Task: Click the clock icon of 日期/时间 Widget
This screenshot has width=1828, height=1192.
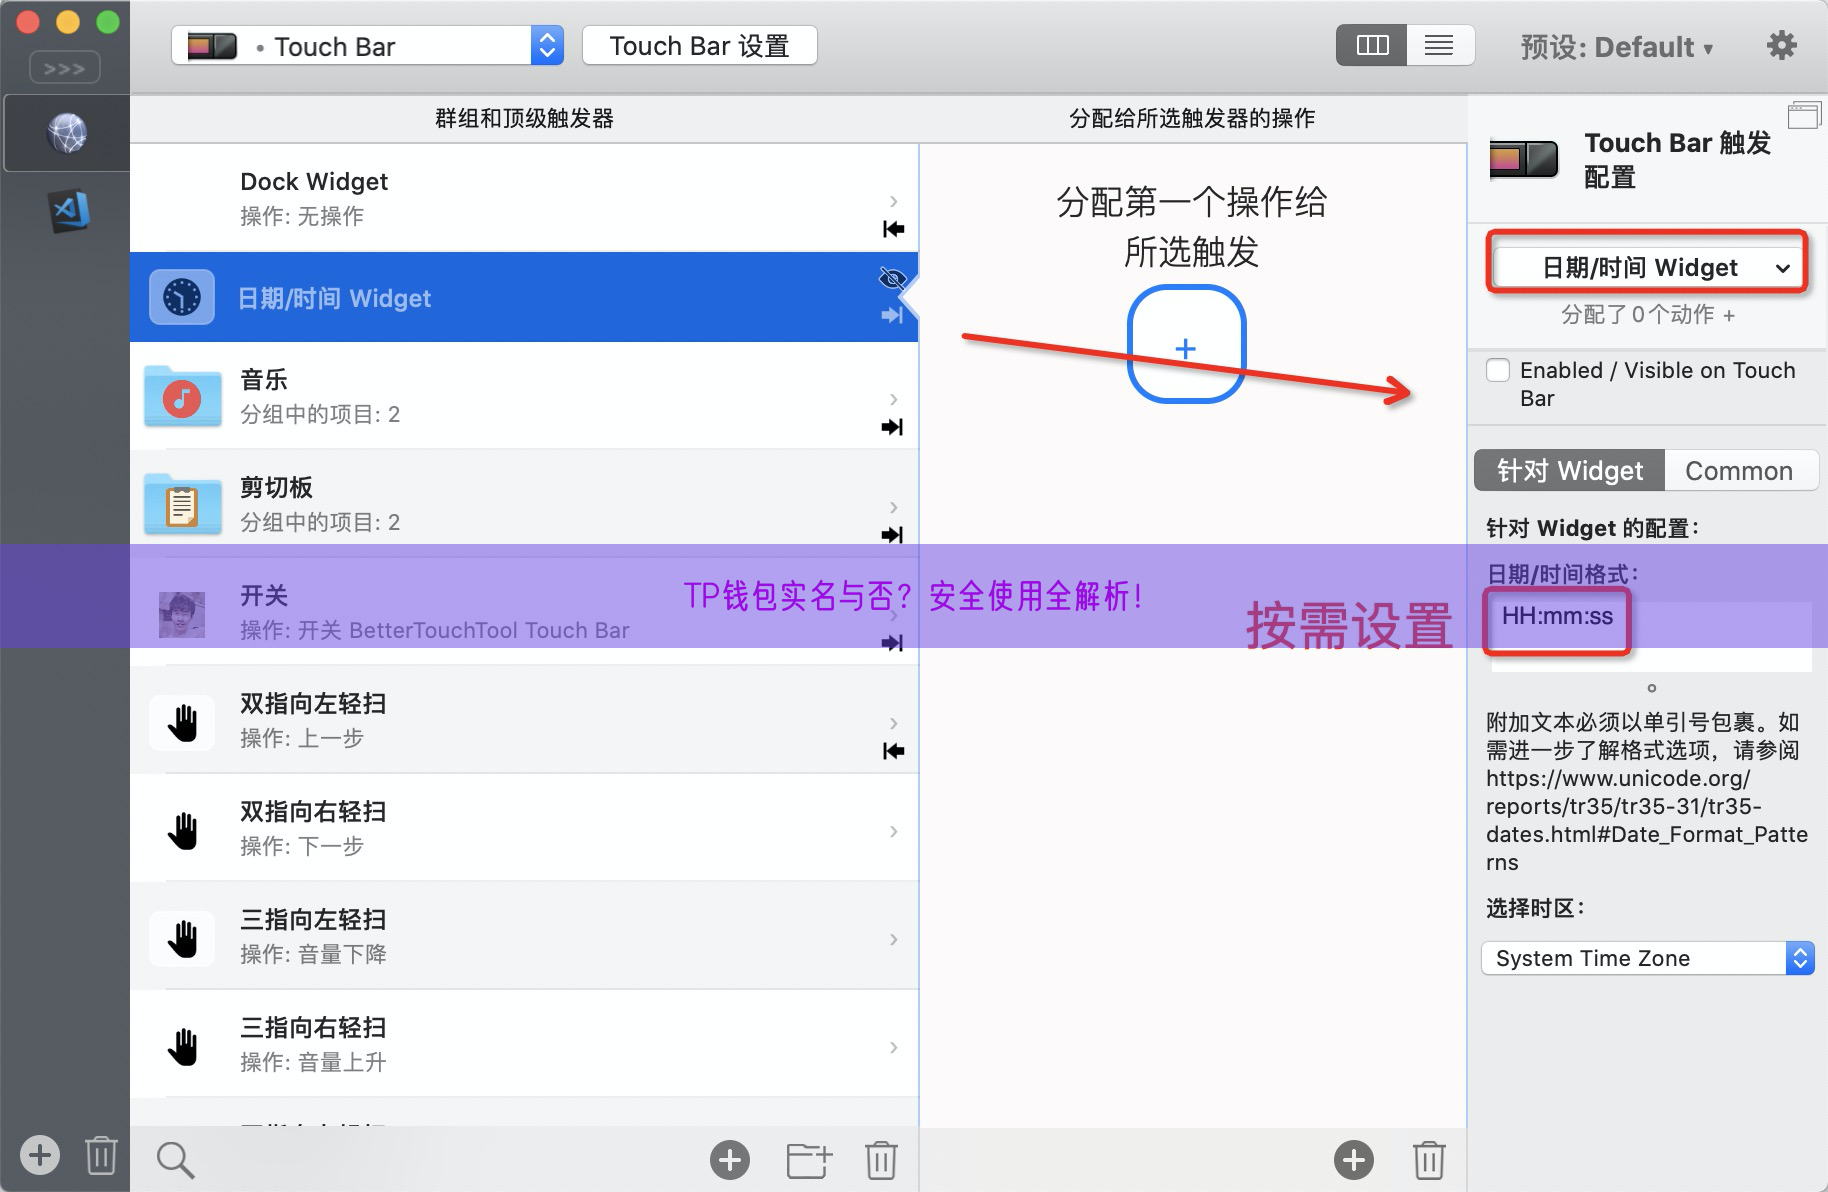Action: coord(182,297)
